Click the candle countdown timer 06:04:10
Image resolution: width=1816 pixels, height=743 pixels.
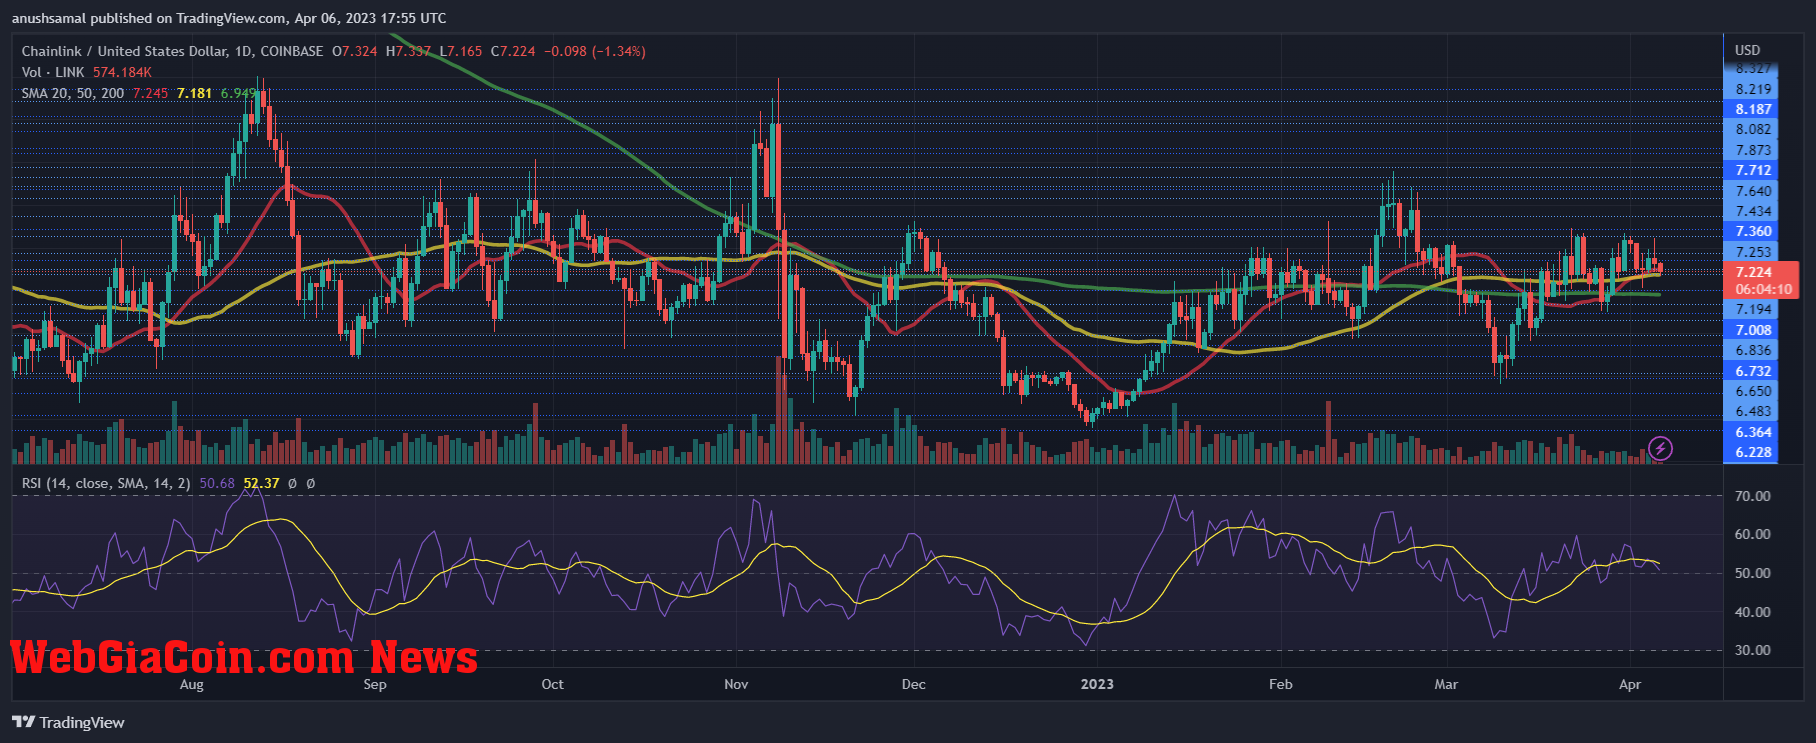pyautogui.click(x=1761, y=288)
